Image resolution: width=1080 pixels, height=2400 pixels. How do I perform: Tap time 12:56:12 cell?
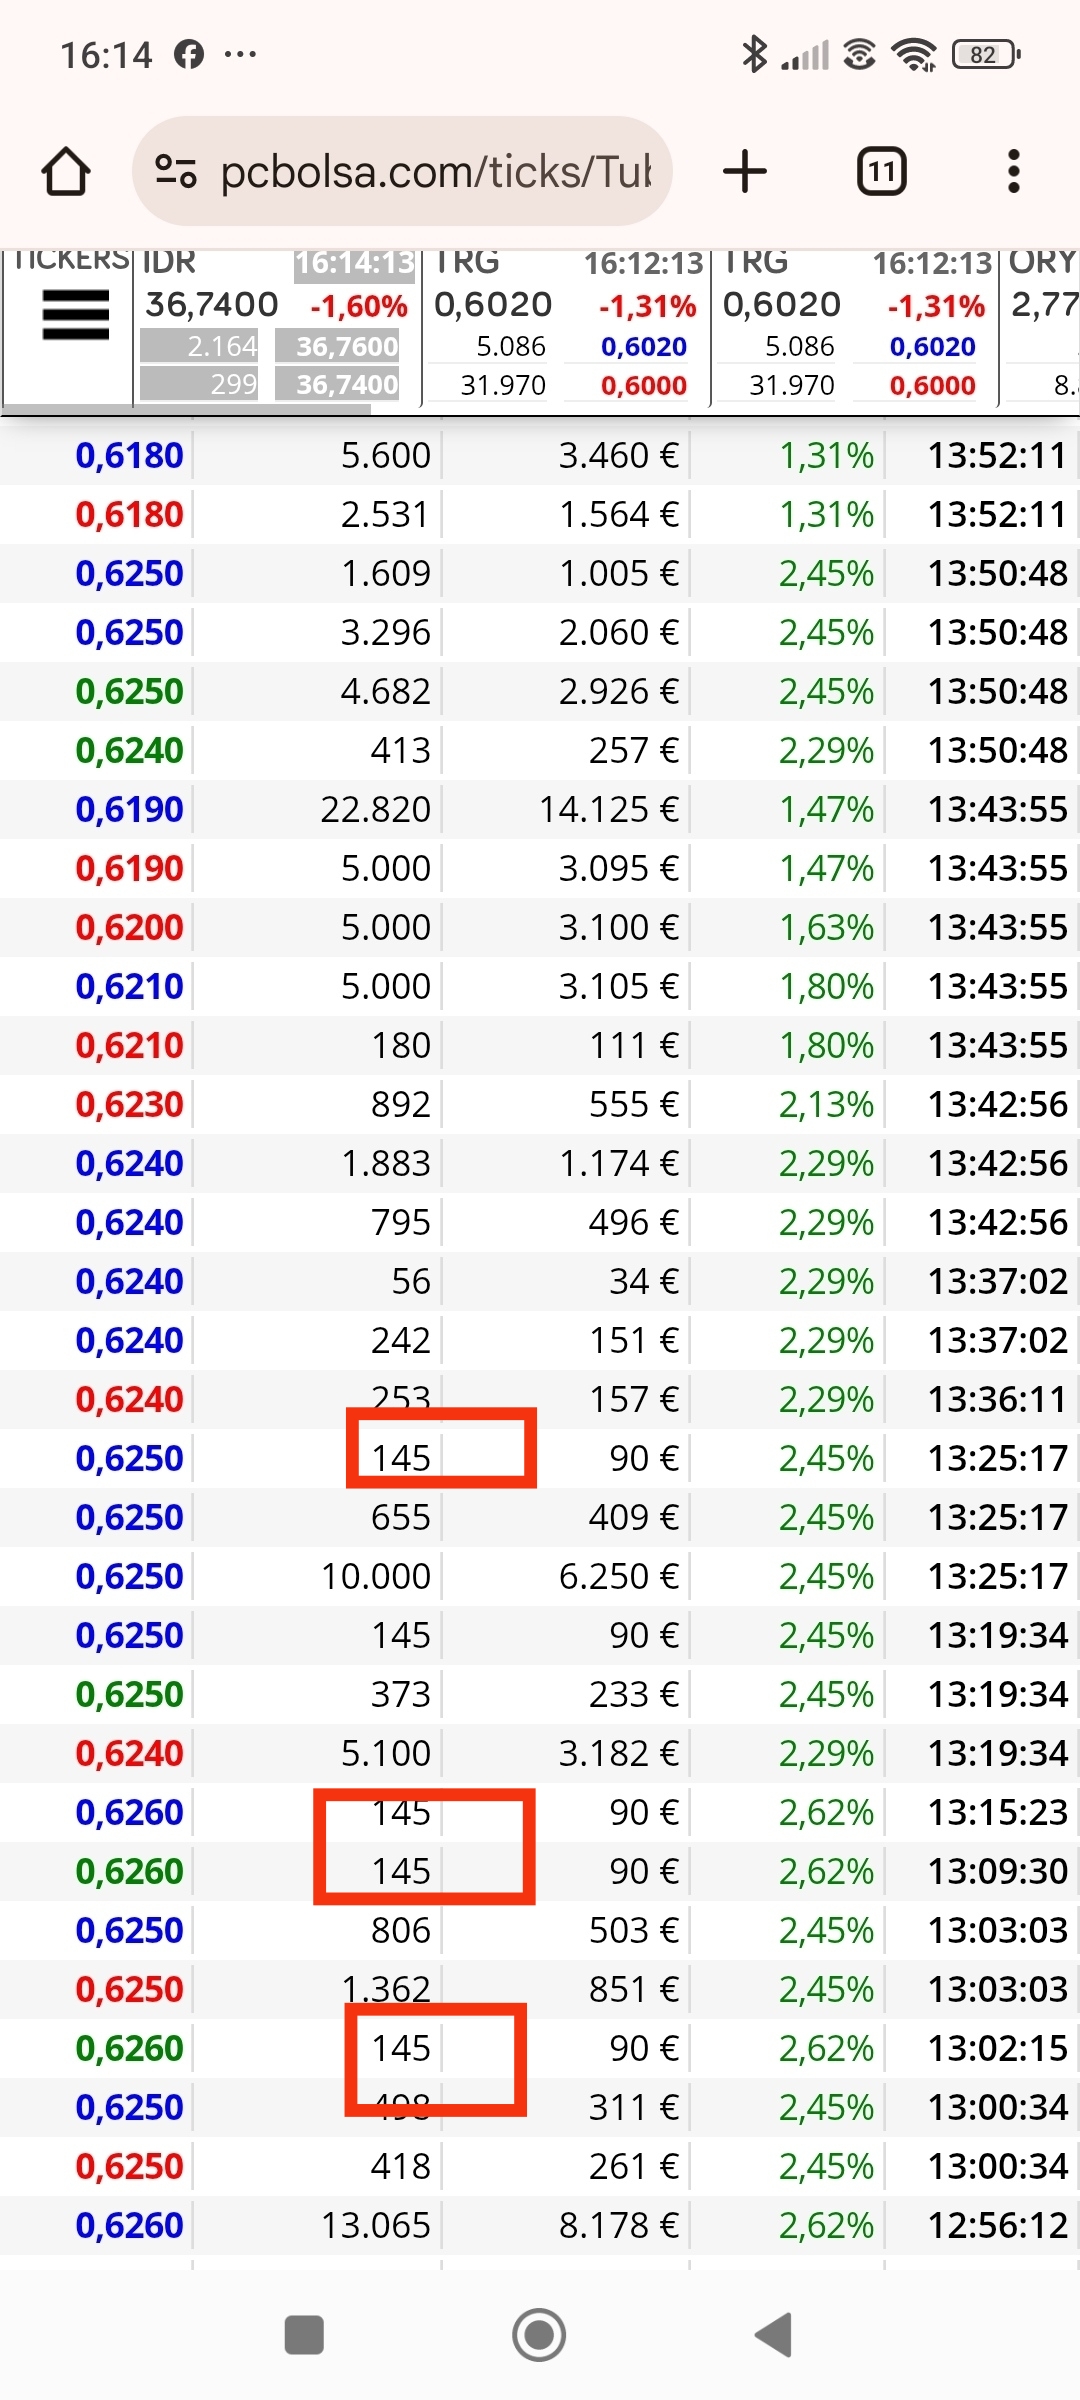click(x=998, y=2225)
